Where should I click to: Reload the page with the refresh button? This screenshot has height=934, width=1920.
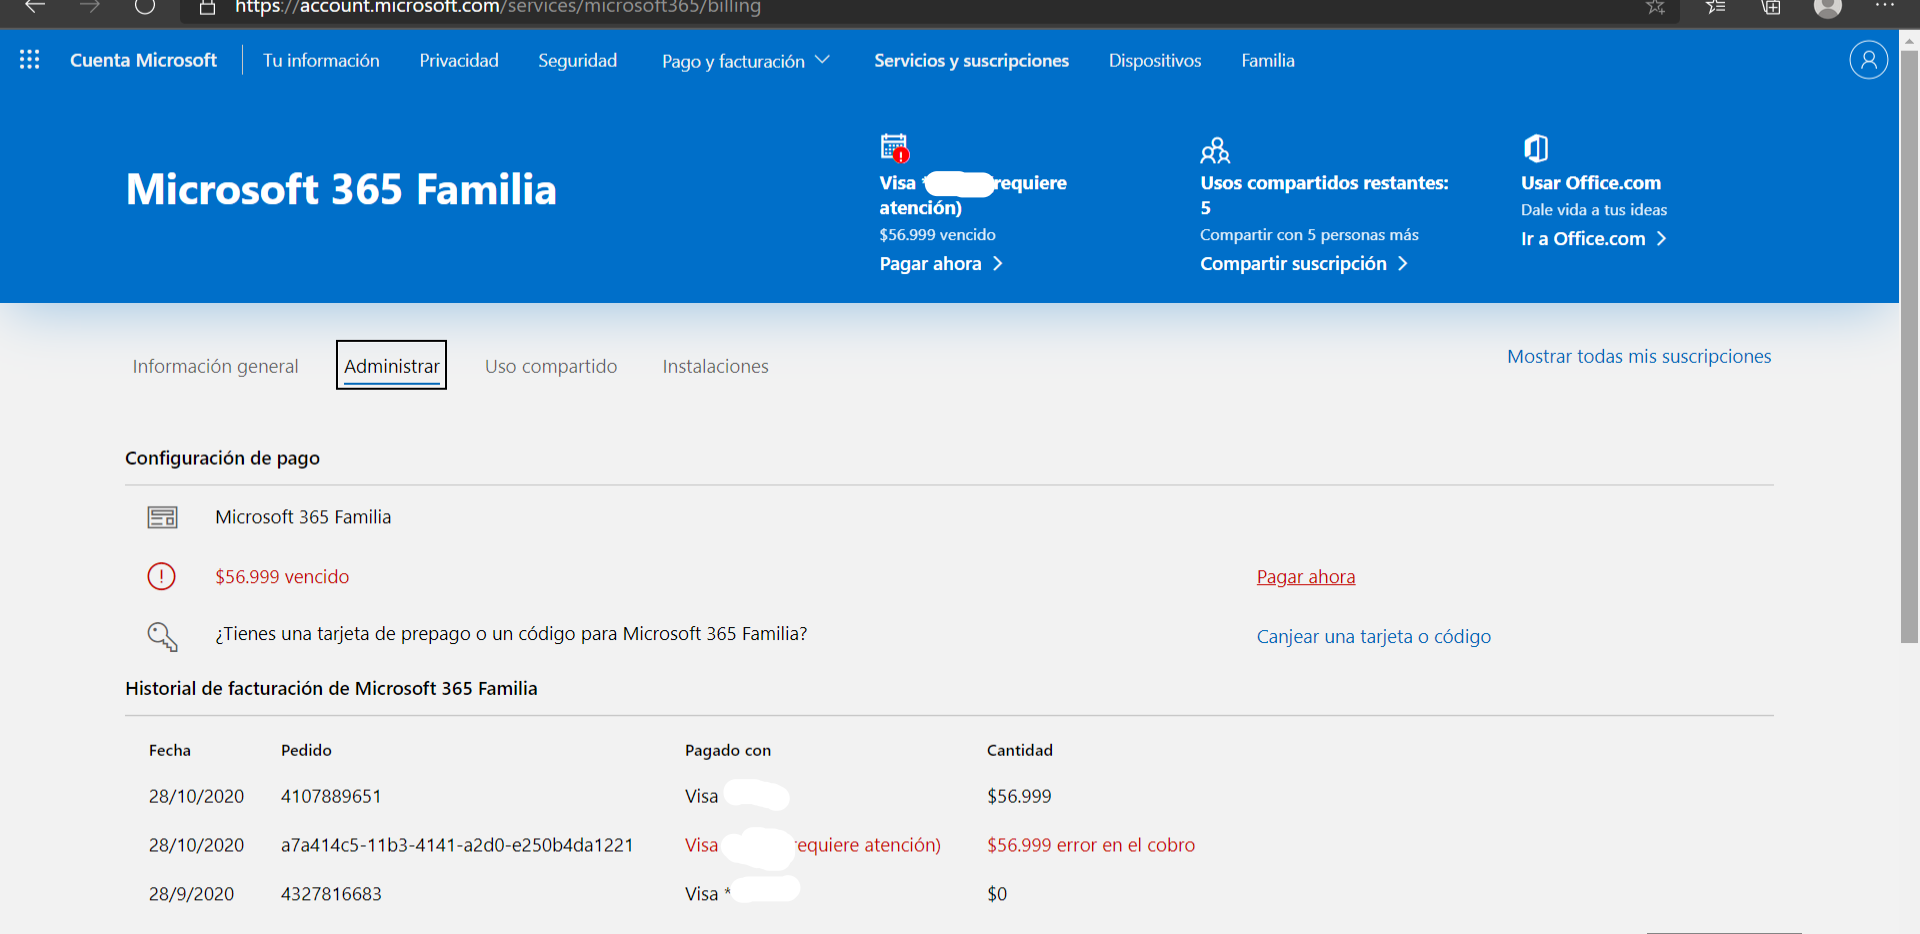(x=145, y=7)
